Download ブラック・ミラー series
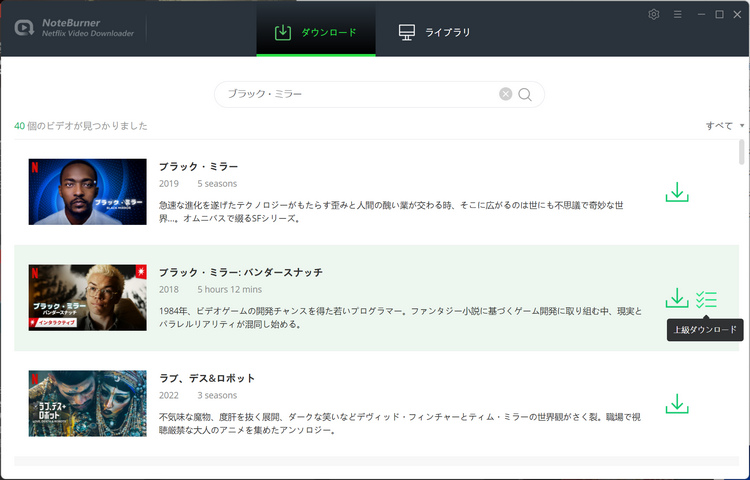Viewport: 750px width, 480px height. click(677, 192)
